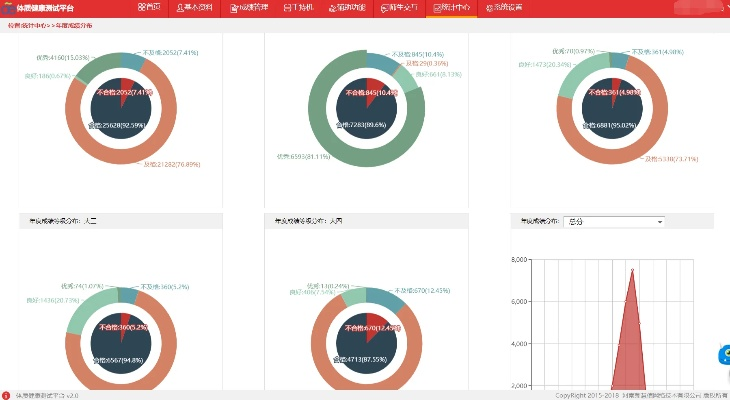Screen dimensions: 730x400
Task: Click the icon beside 成绩管理
Action: coord(233,7)
